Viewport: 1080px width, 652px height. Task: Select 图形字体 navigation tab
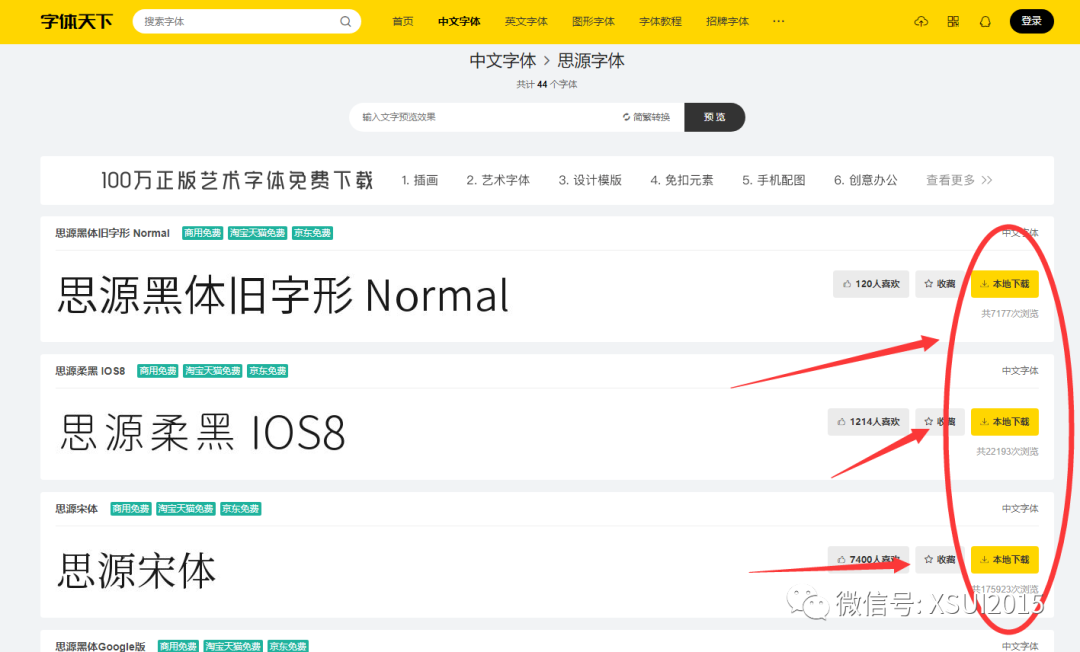pyautogui.click(x=593, y=21)
